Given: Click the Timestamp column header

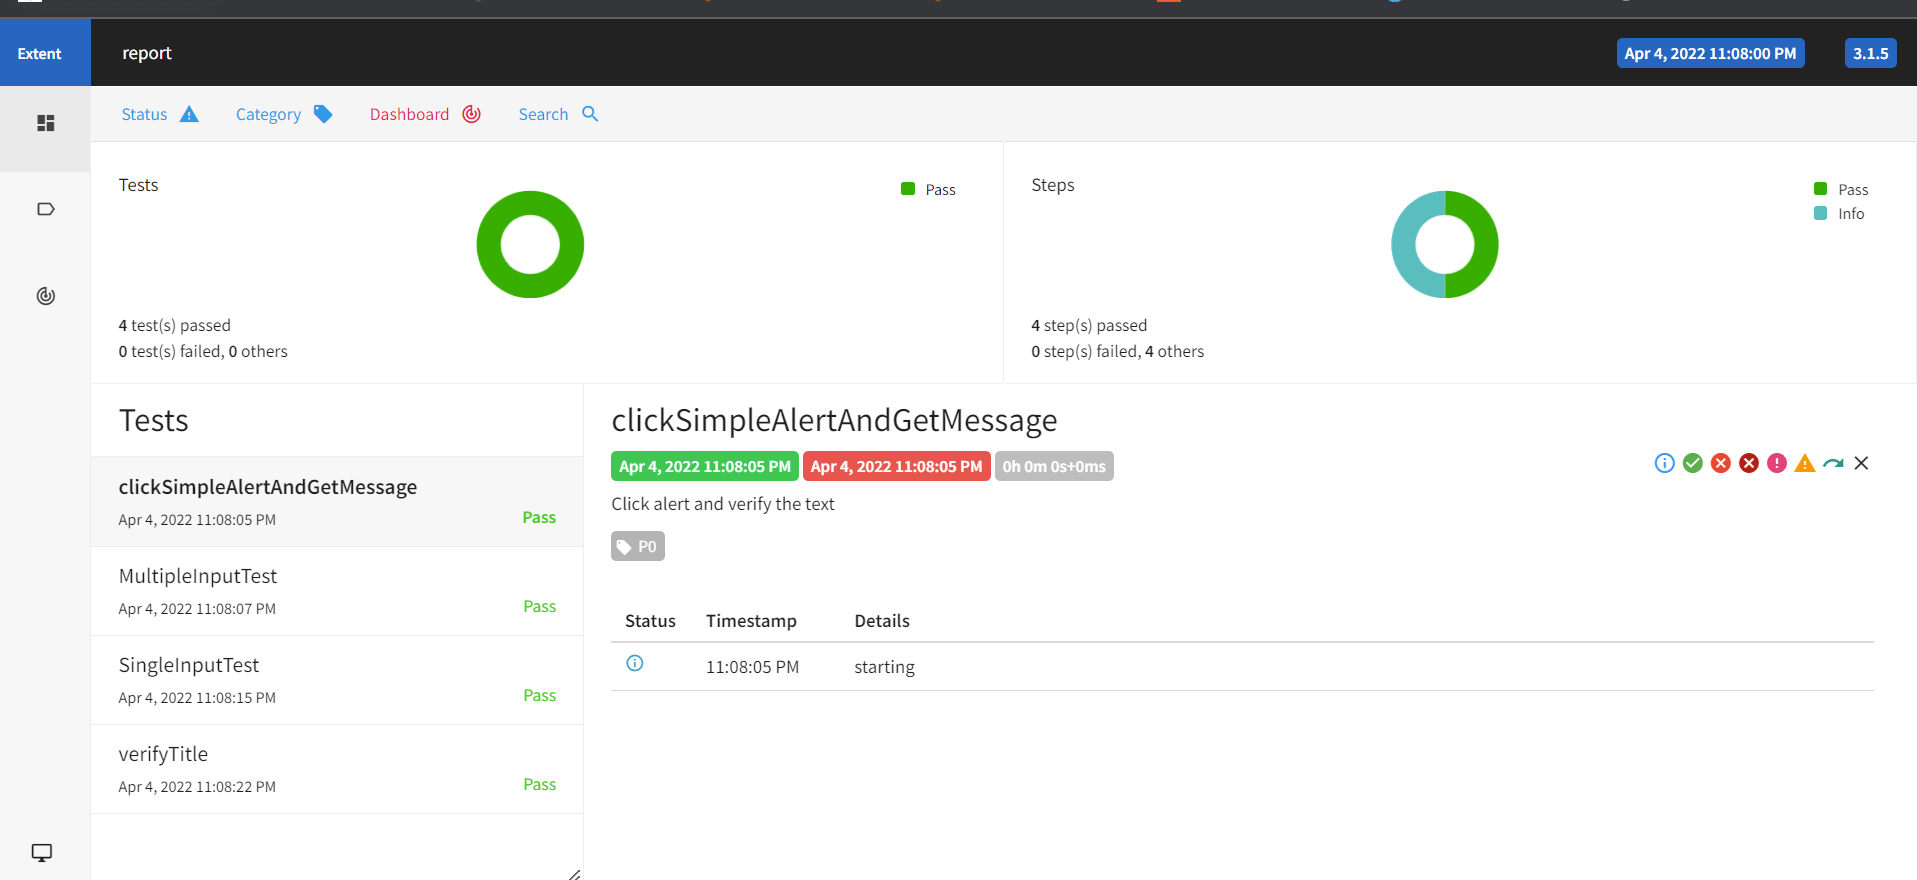Looking at the screenshot, I should 751,621.
